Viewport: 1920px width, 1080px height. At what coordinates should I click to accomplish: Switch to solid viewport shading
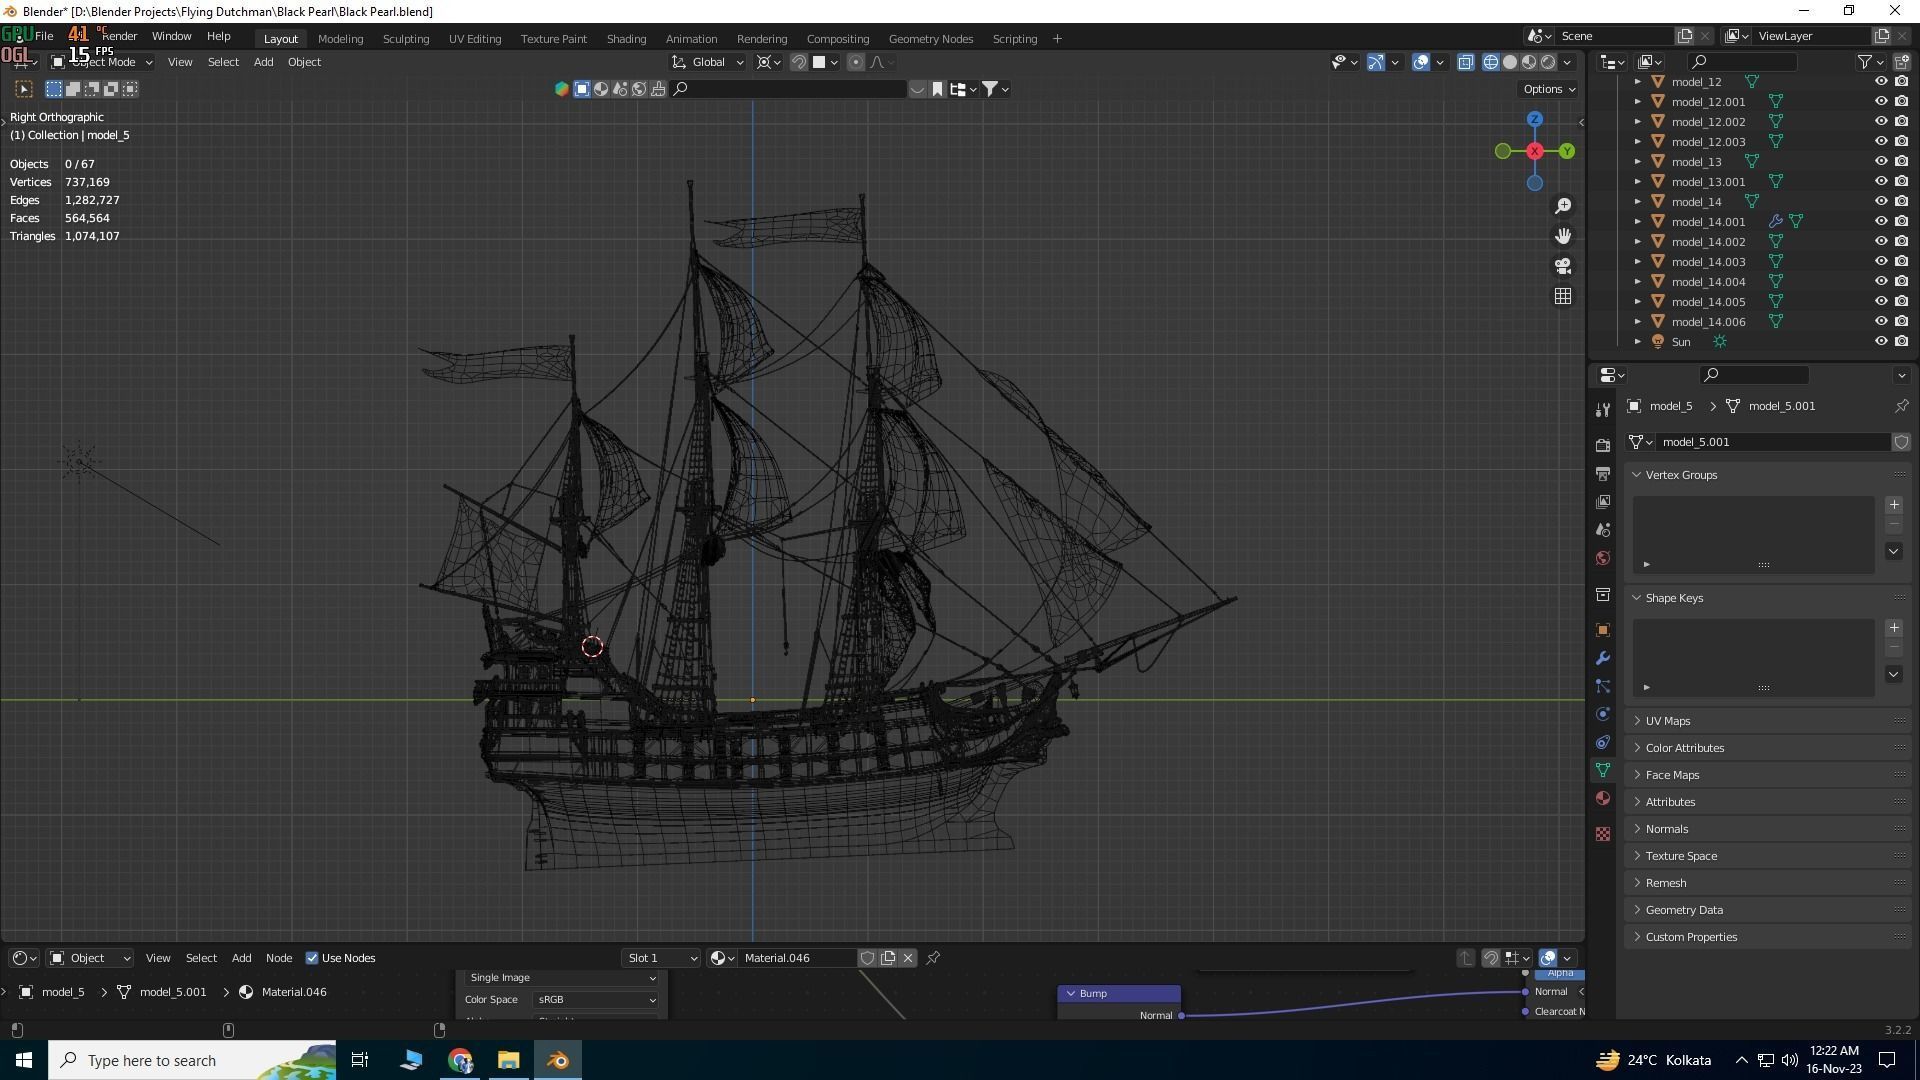[1510, 62]
